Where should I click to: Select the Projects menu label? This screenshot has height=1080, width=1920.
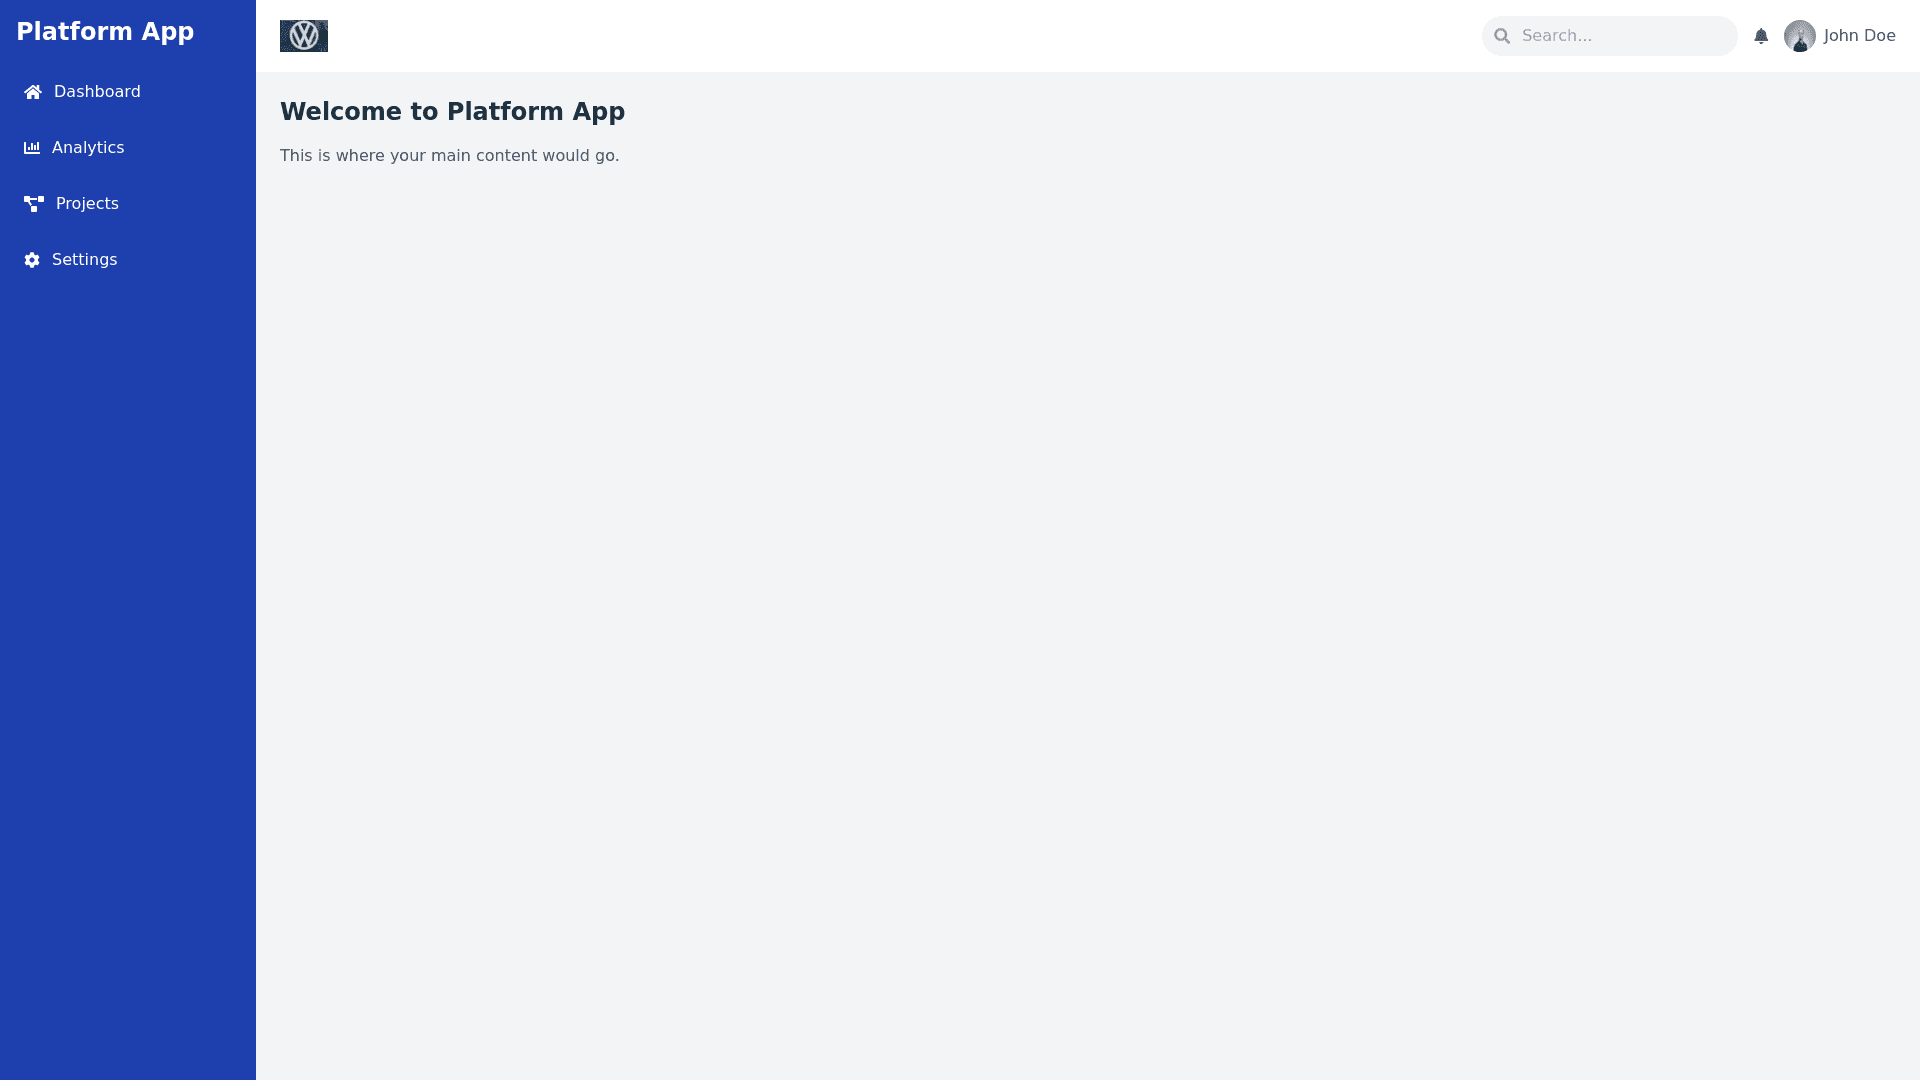click(87, 204)
